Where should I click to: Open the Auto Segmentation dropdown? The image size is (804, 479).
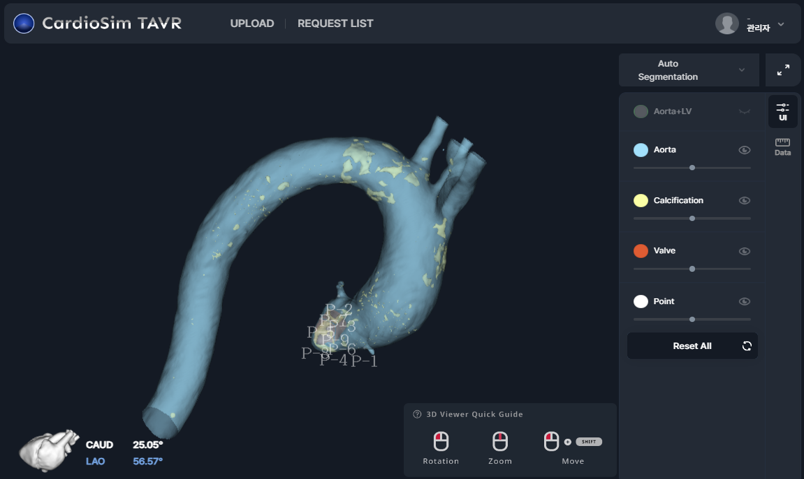[689, 70]
